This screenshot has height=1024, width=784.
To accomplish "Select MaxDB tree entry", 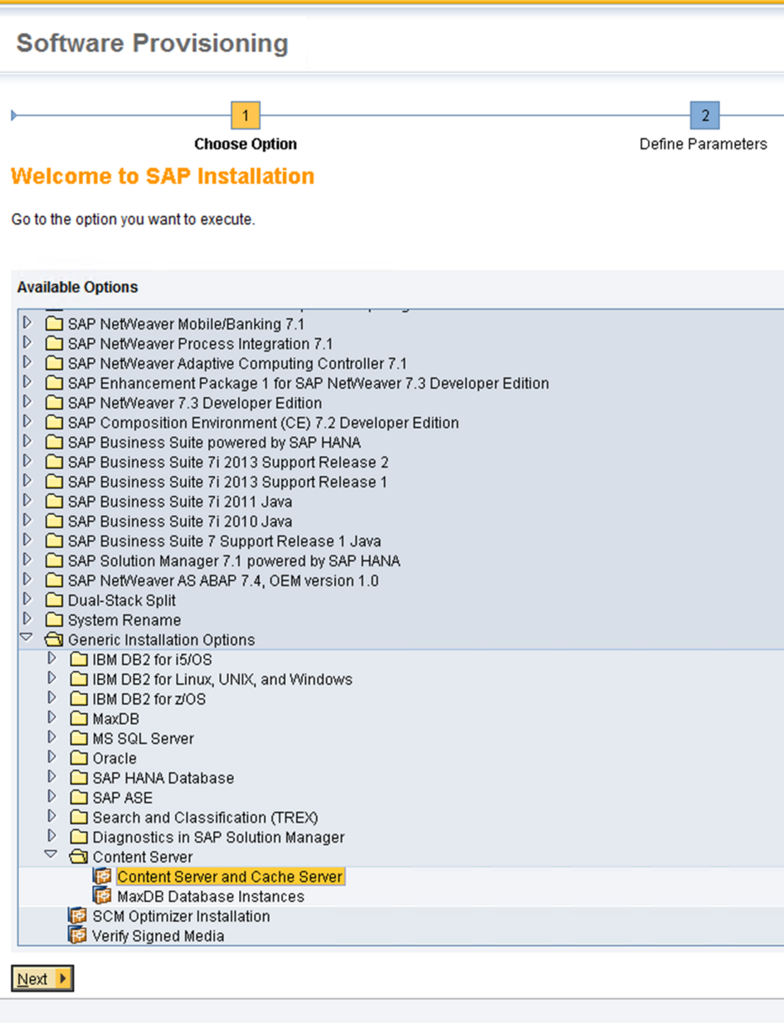I will (x=116, y=718).
